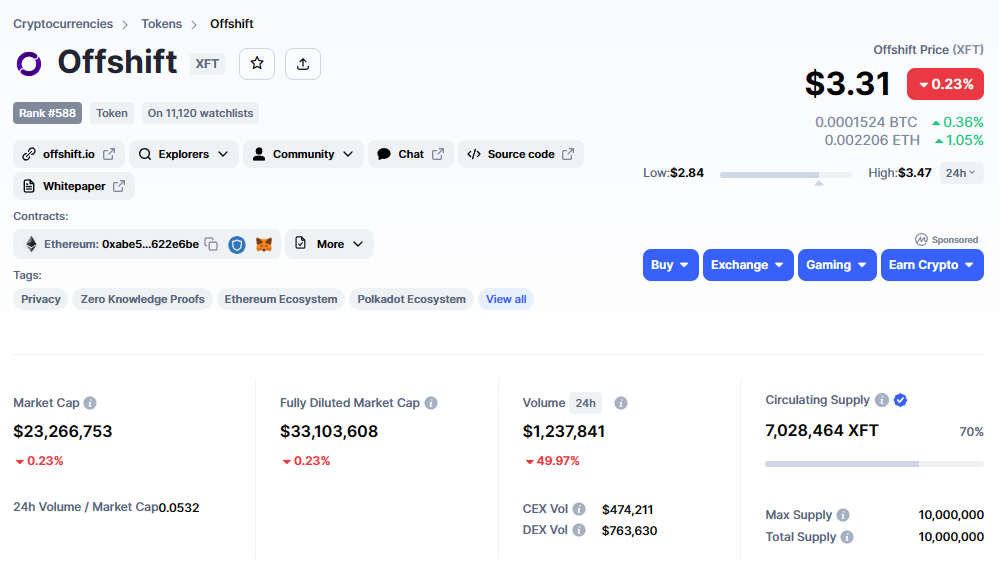This screenshot has width=999, height=574.
Task: Open the Chat link
Action: point(411,154)
